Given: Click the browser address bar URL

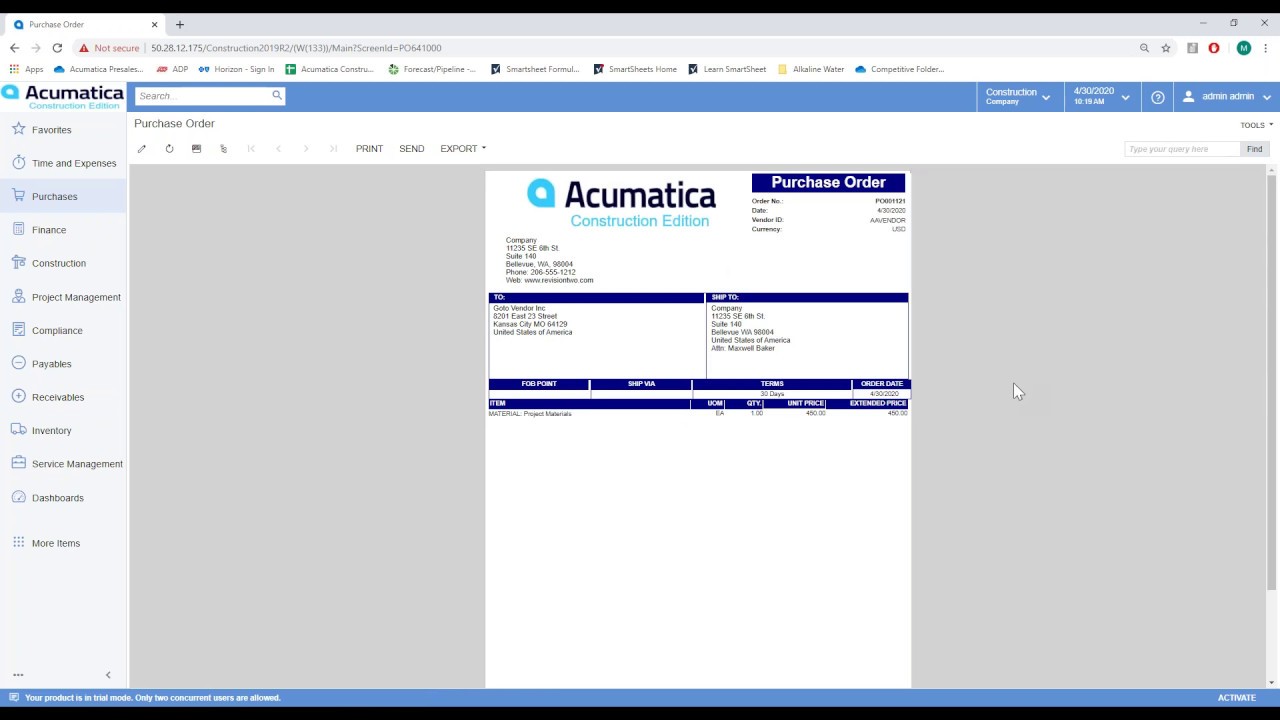Looking at the screenshot, I should (296, 48).
